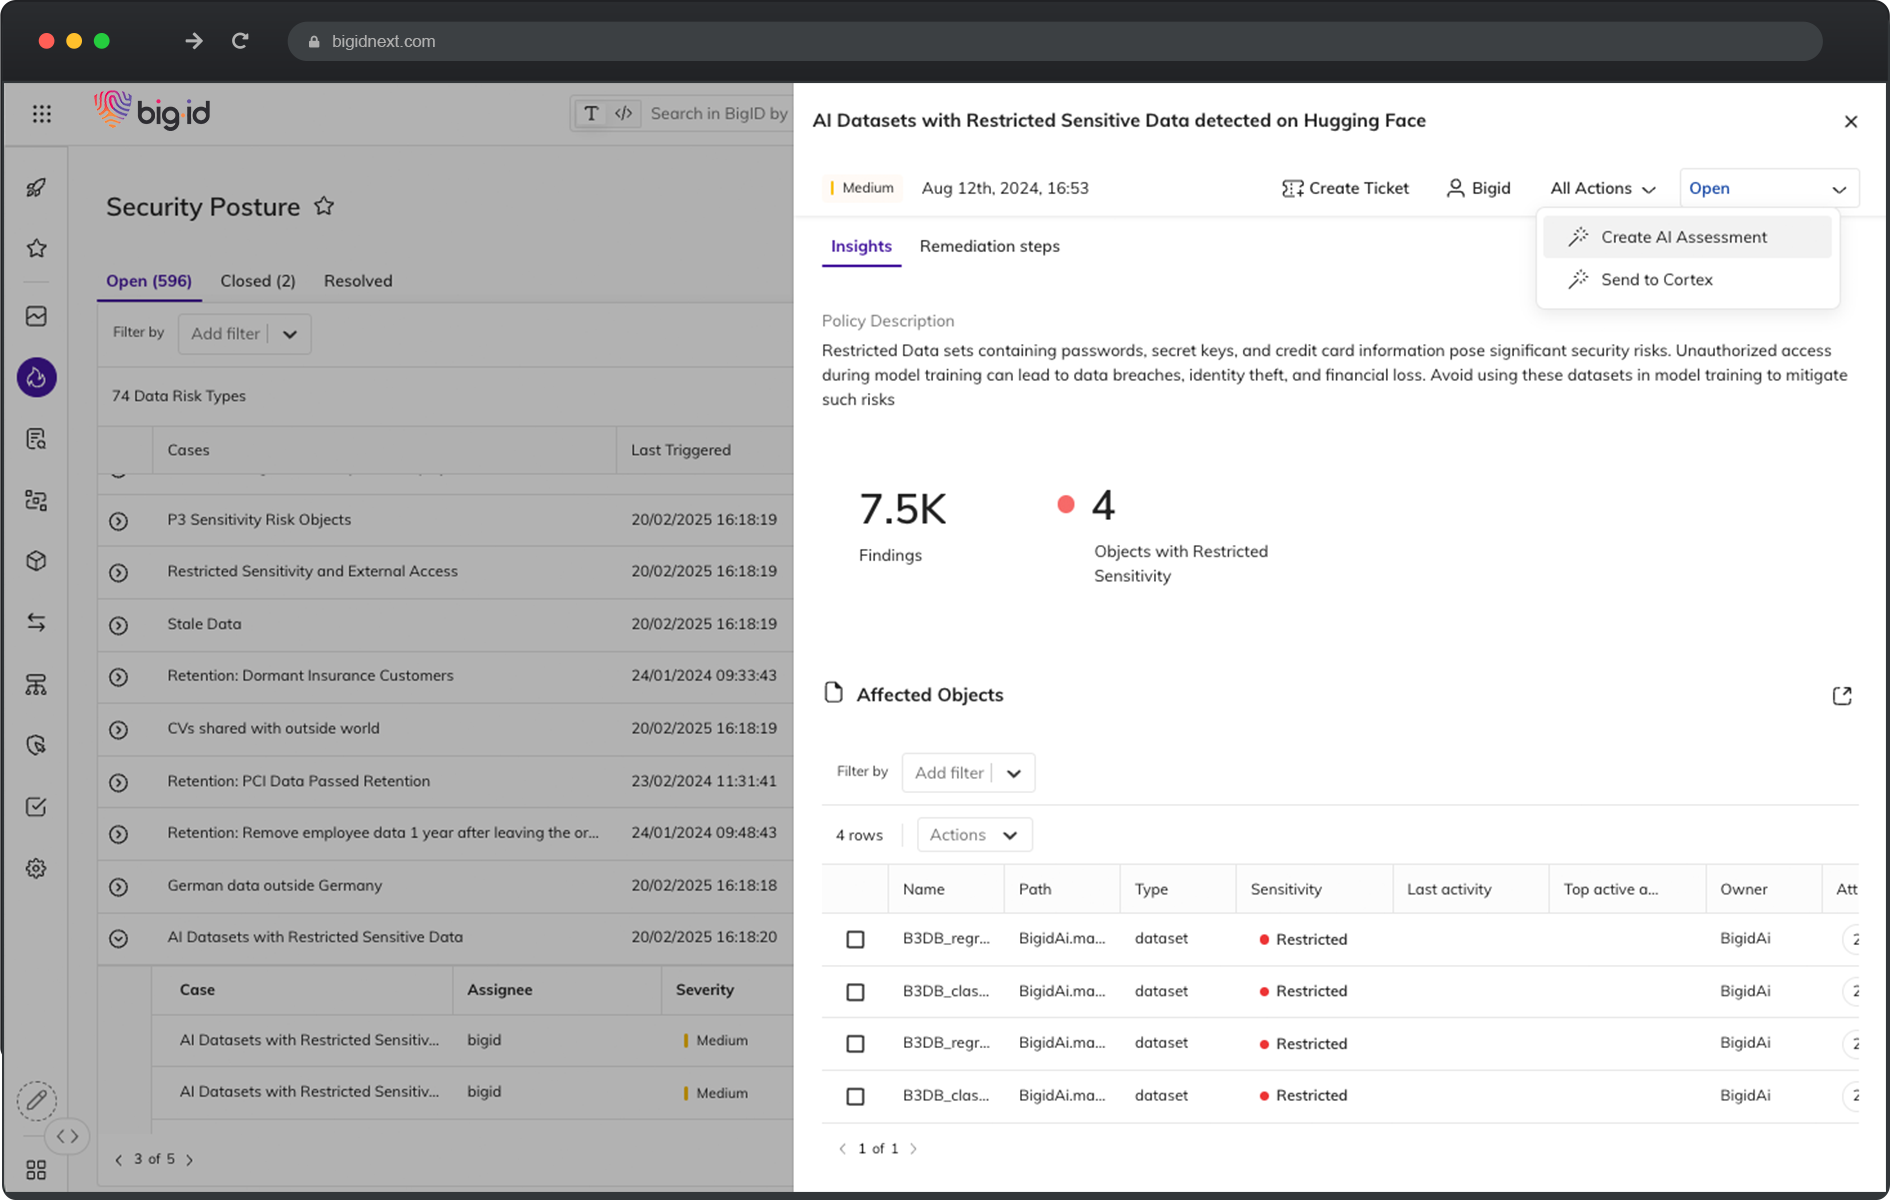Click the Create Ticket button
This screenshot has width=1890, height=1200.
(x=1345, y=188)
